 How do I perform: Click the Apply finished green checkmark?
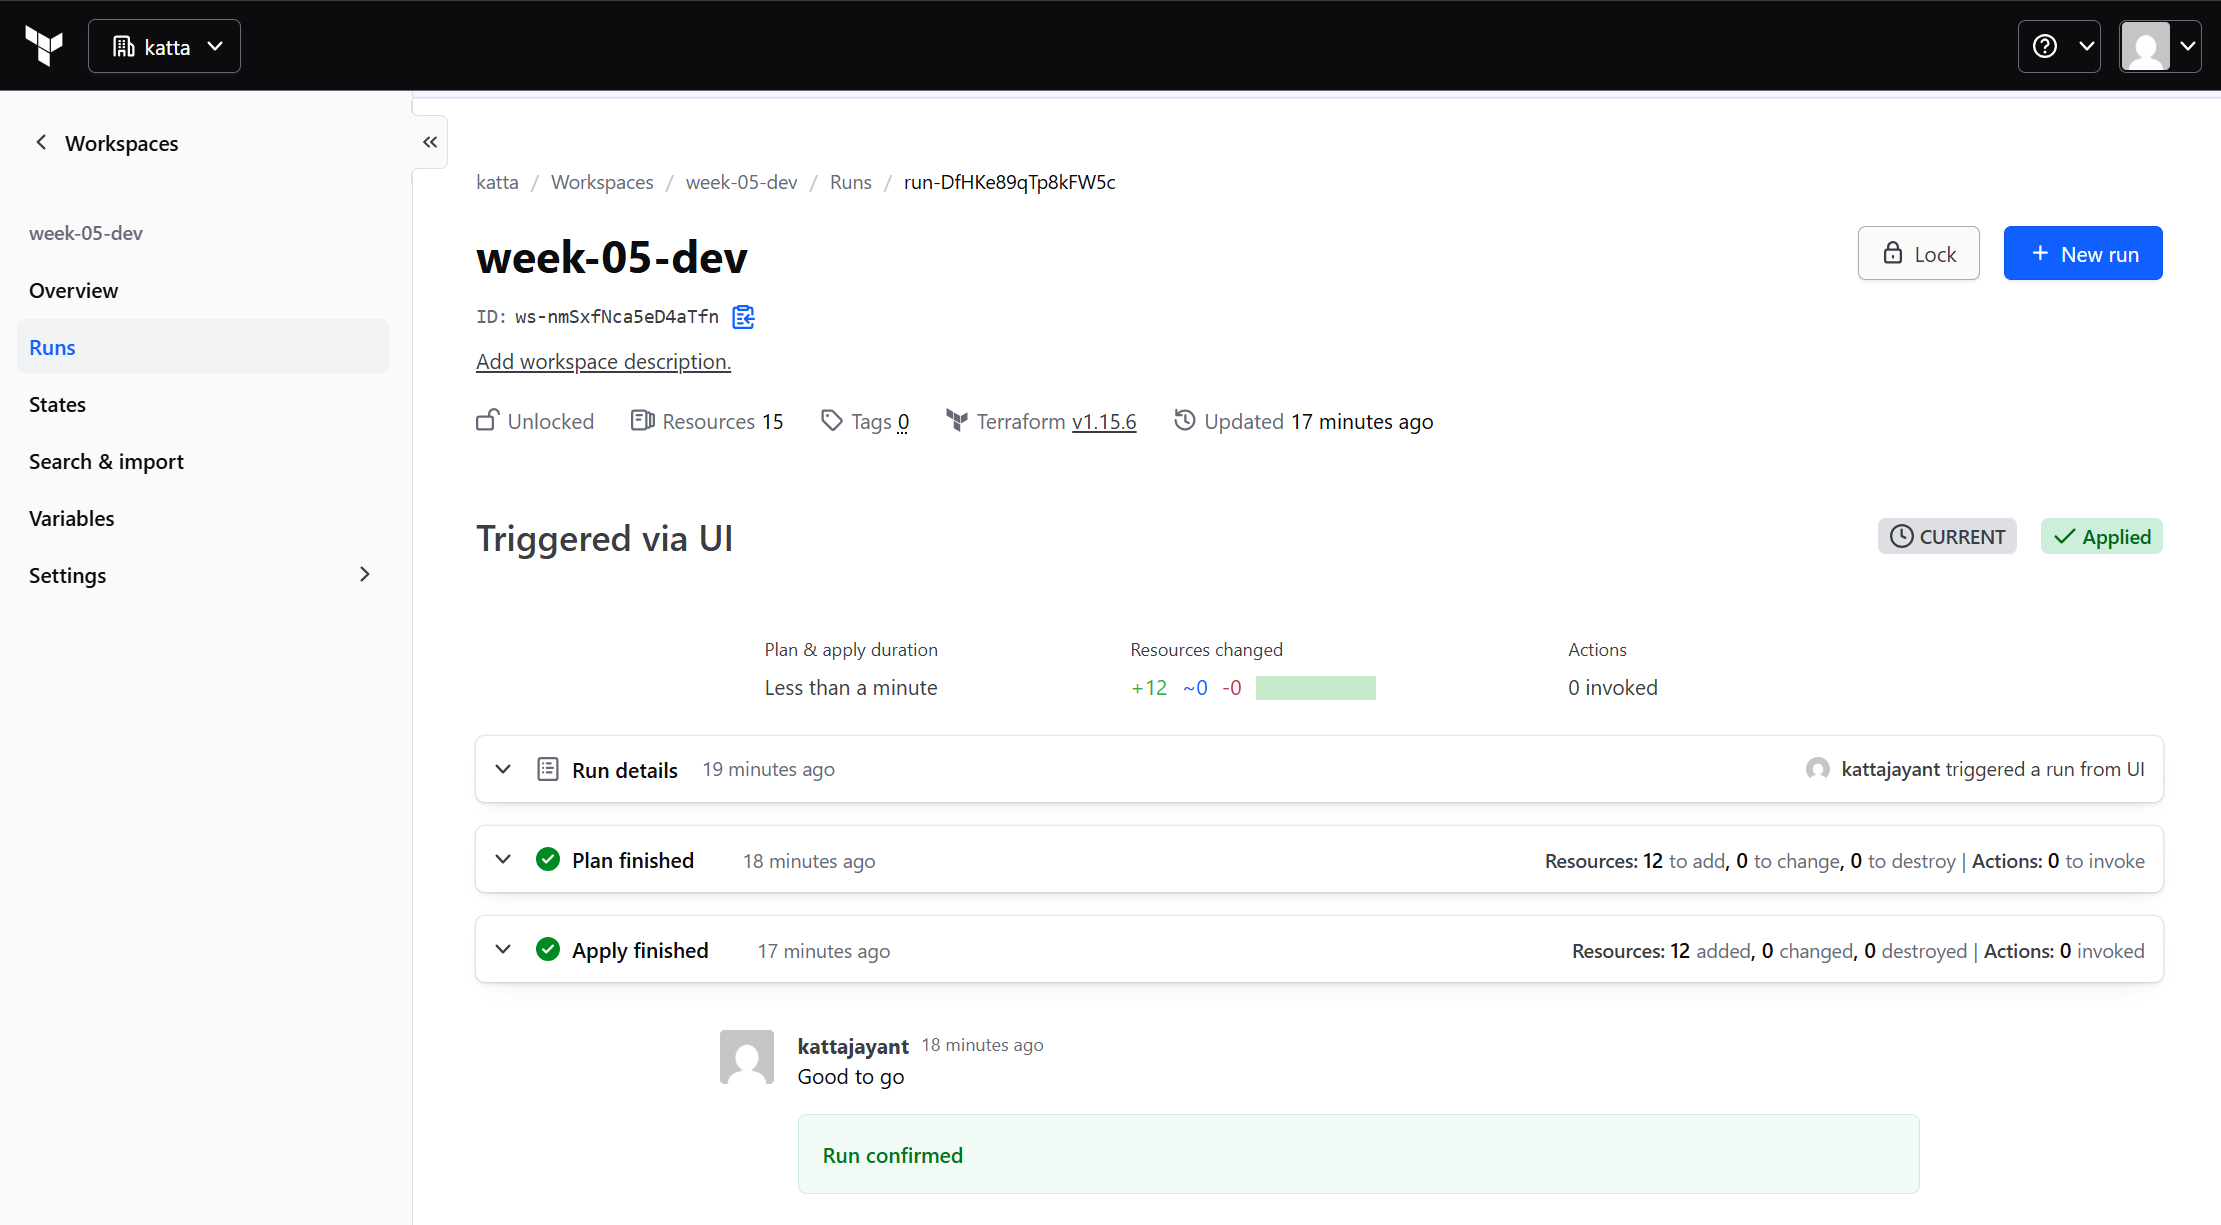548,949
